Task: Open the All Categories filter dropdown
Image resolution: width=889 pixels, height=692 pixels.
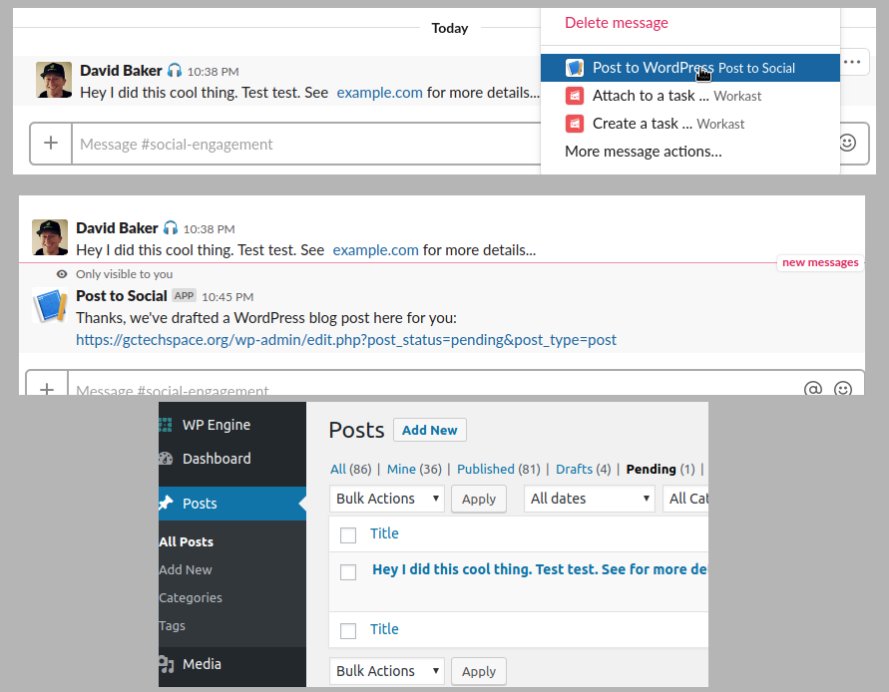Action: pos(685,499)
